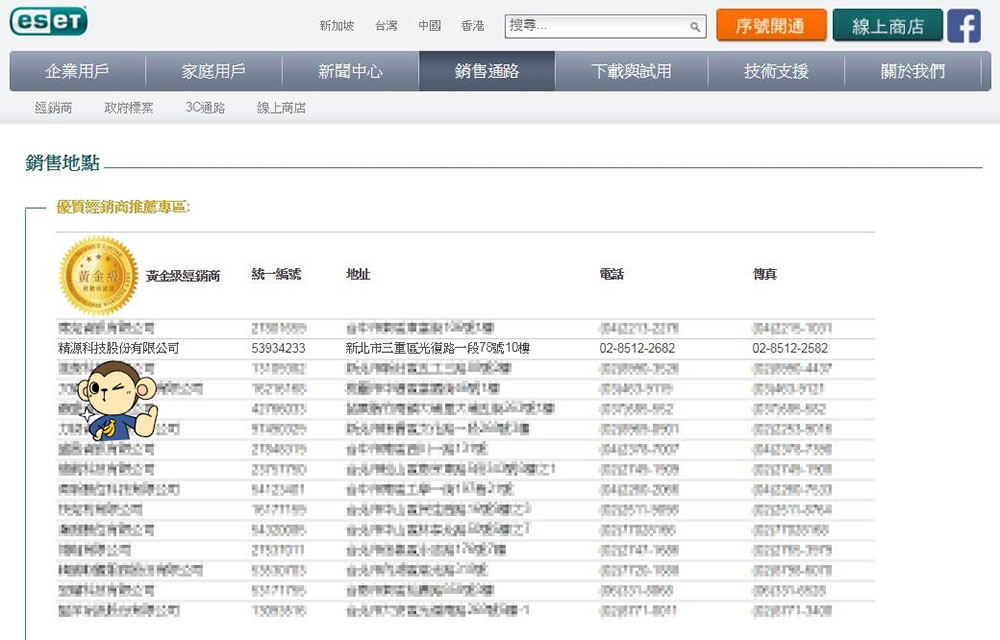Click the 傳真 column header
Screen dimensions: 1000x640
(x=765, y=274)
